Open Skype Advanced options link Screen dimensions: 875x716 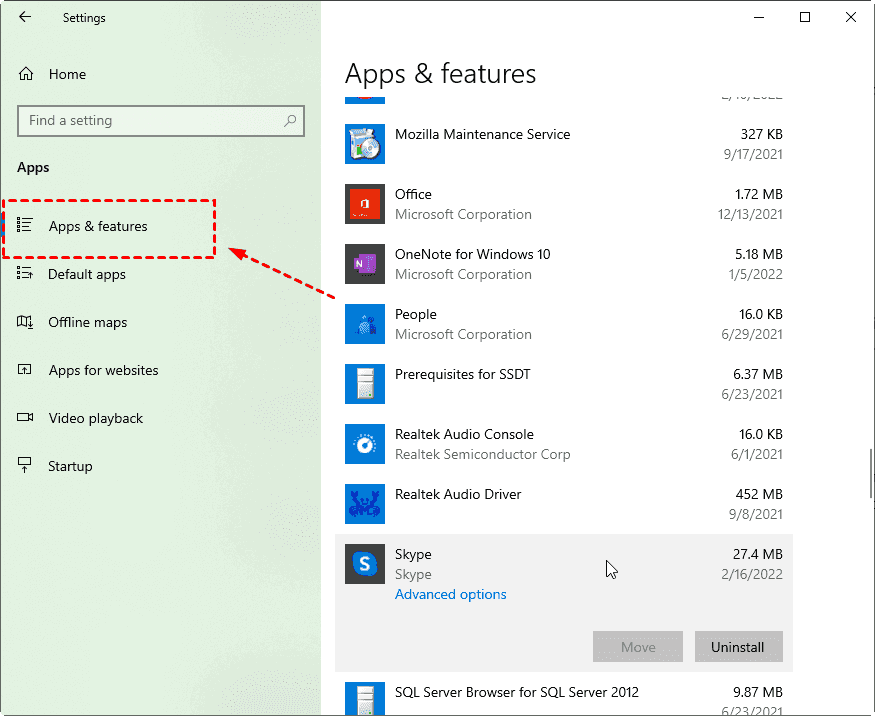(451, 594)
